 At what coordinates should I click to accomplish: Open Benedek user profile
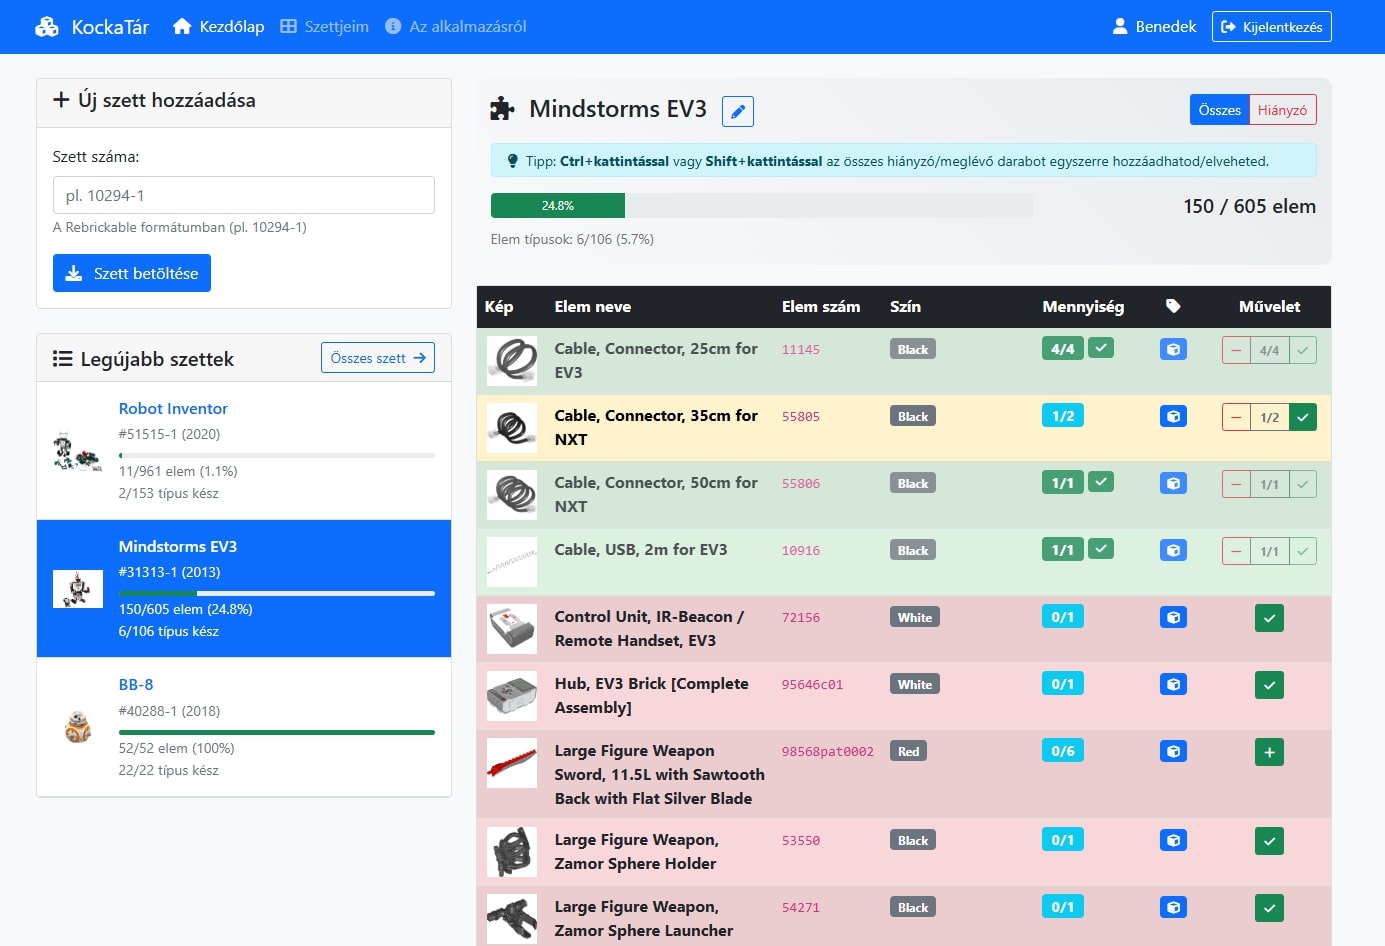[1154, 27]
